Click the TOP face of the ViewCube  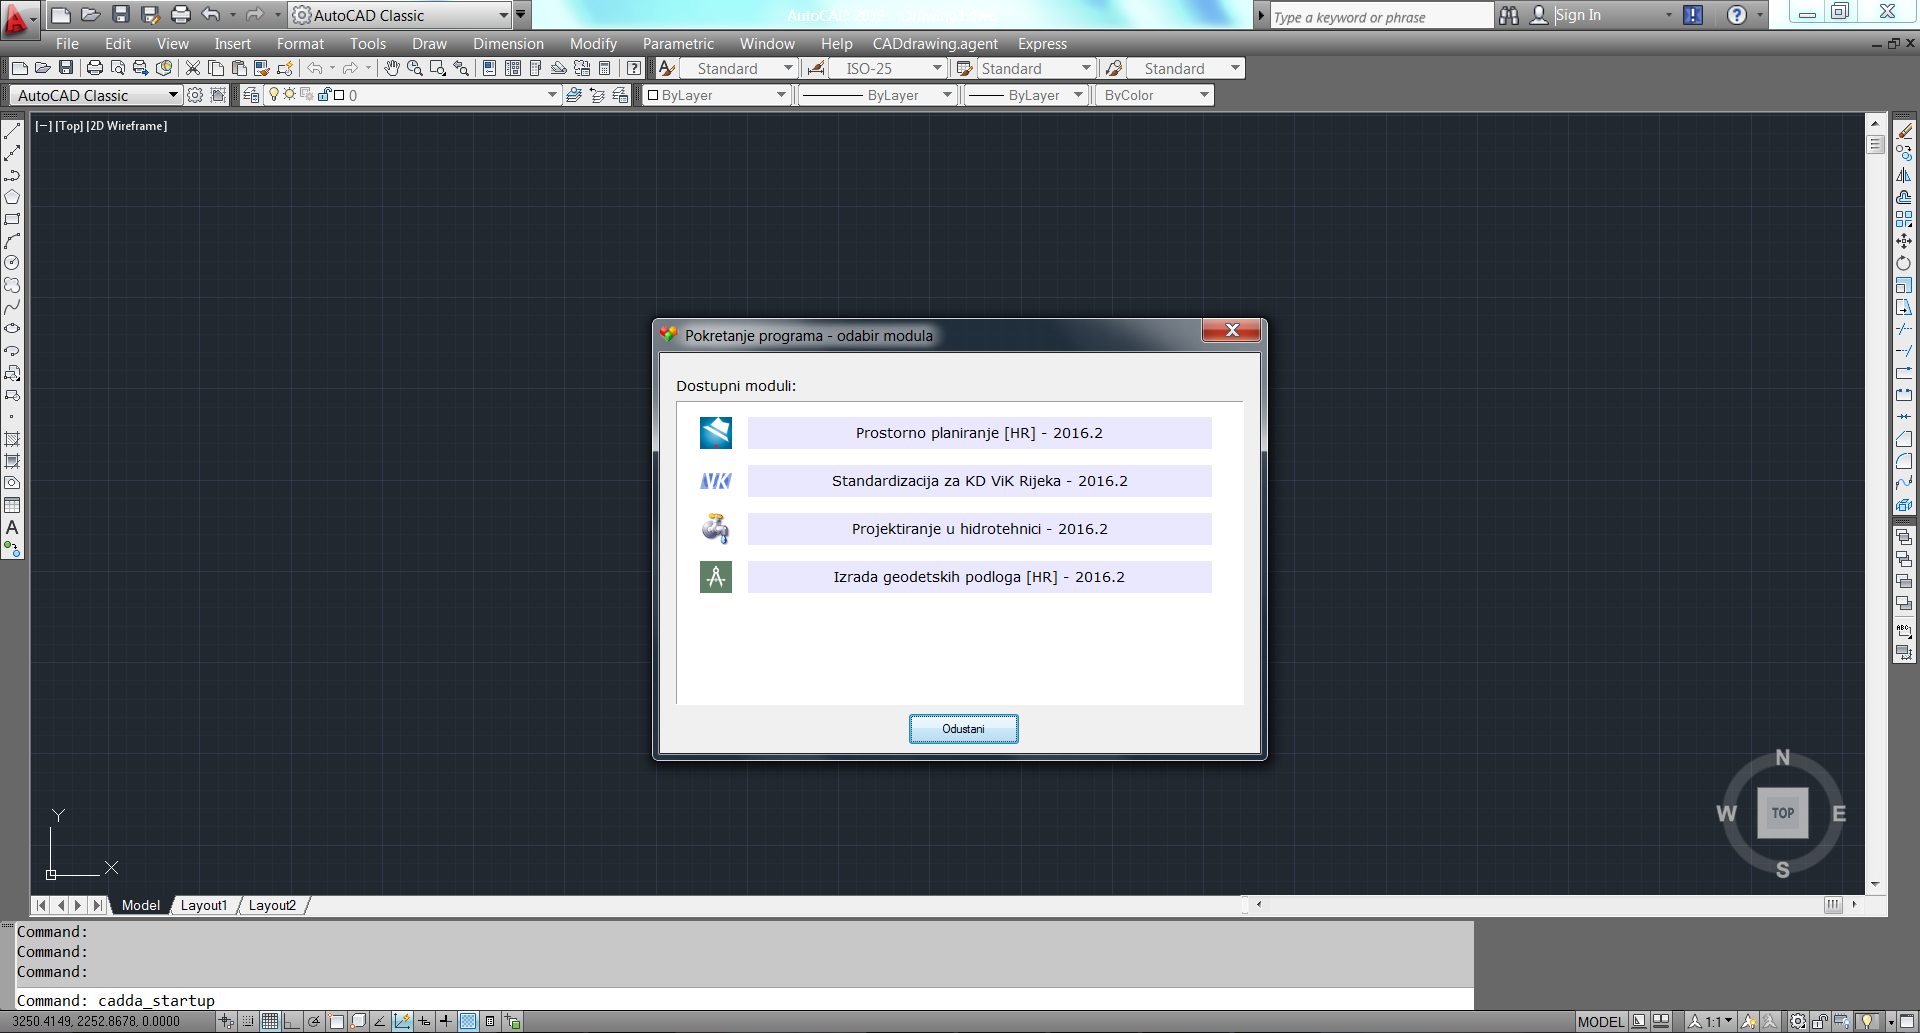pos(1783,813)
